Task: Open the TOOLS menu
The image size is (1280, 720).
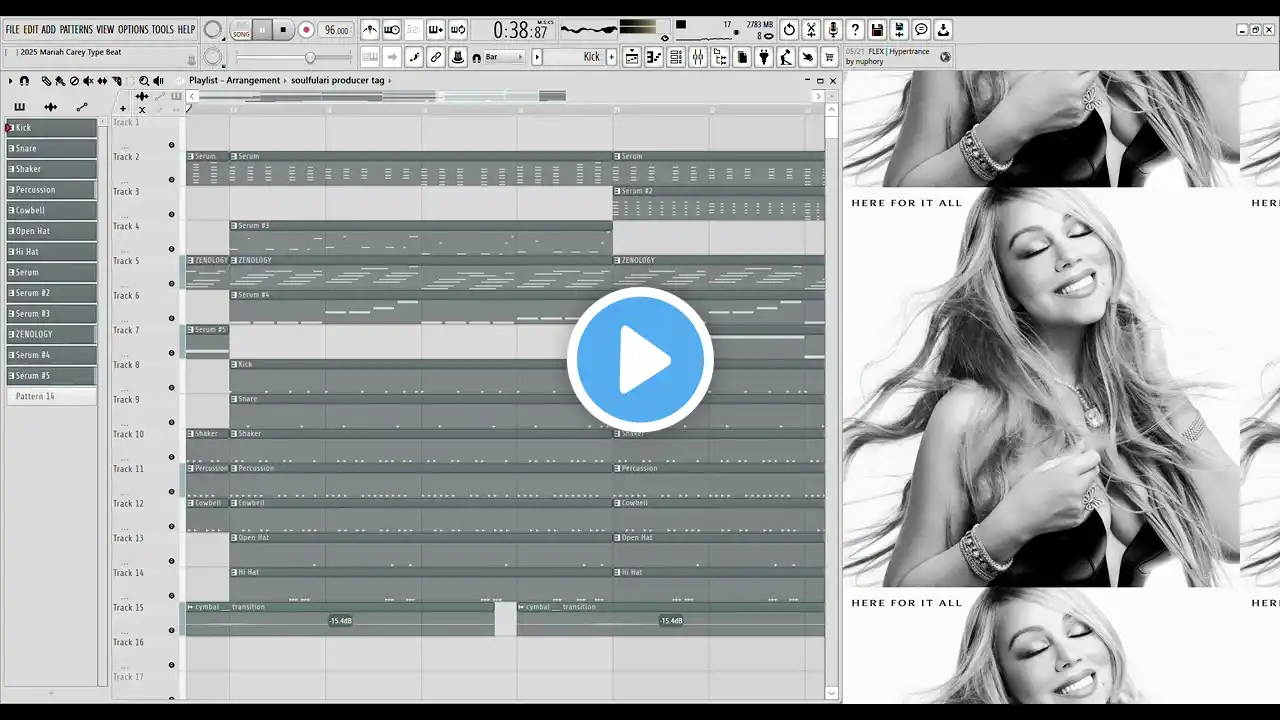Action: click(x=162, y=30)
